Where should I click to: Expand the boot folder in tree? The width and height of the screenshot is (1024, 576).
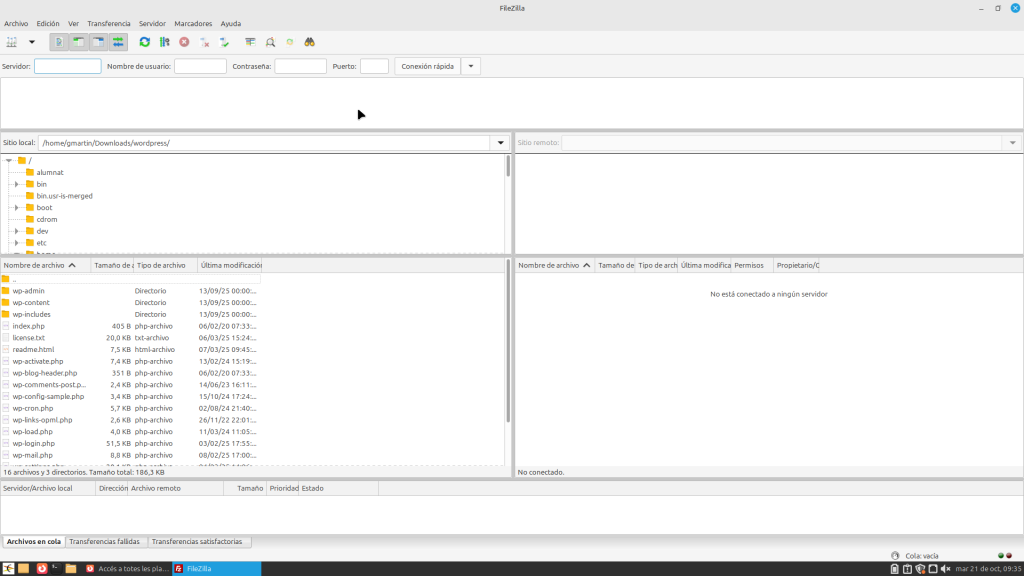coord(17,208)
